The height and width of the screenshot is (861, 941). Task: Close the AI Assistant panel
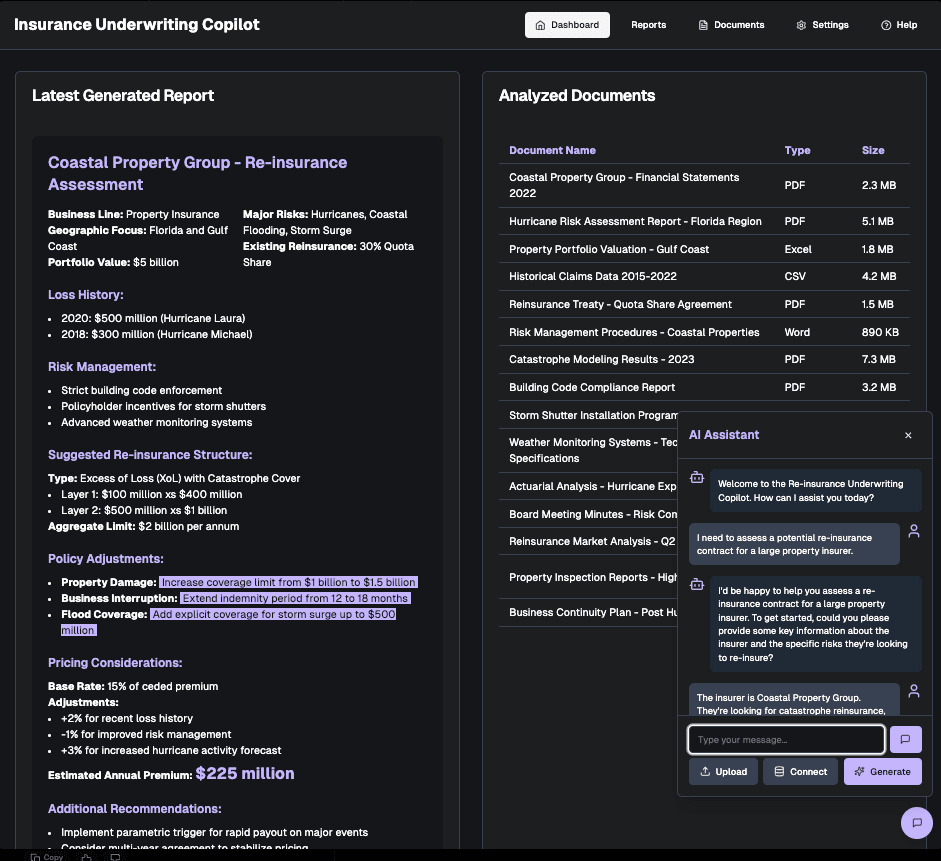(x=908, y=436)
